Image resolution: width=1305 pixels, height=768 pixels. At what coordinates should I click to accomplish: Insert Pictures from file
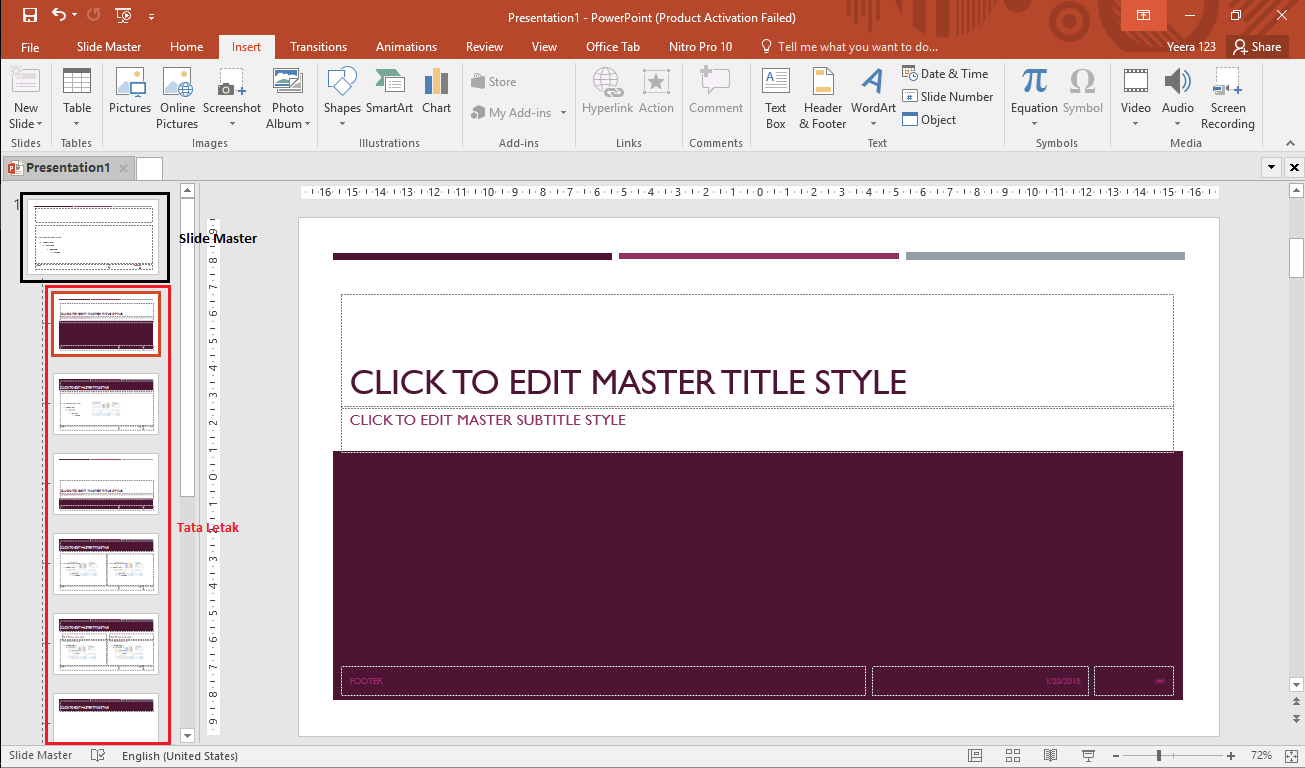(x=130, y=97)
